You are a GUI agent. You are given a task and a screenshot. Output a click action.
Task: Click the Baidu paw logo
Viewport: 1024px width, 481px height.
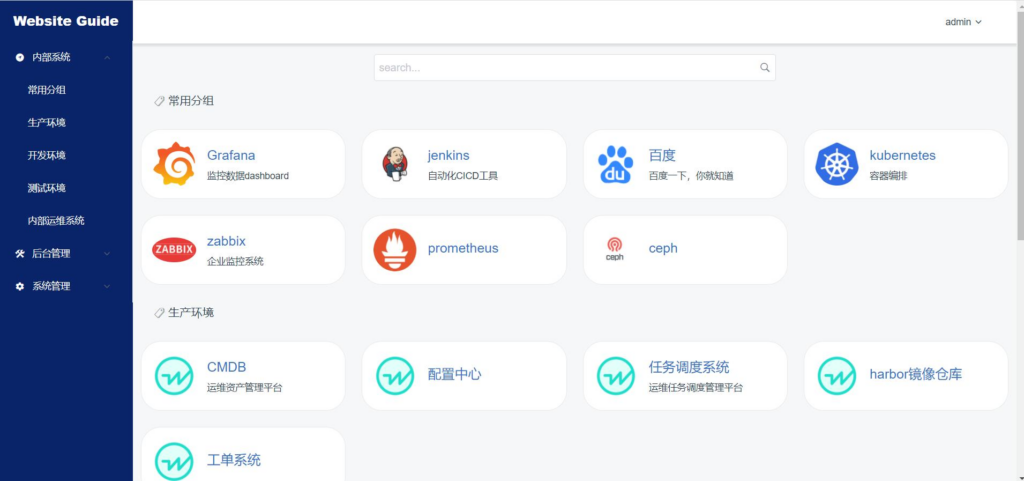tap(615, 164)
